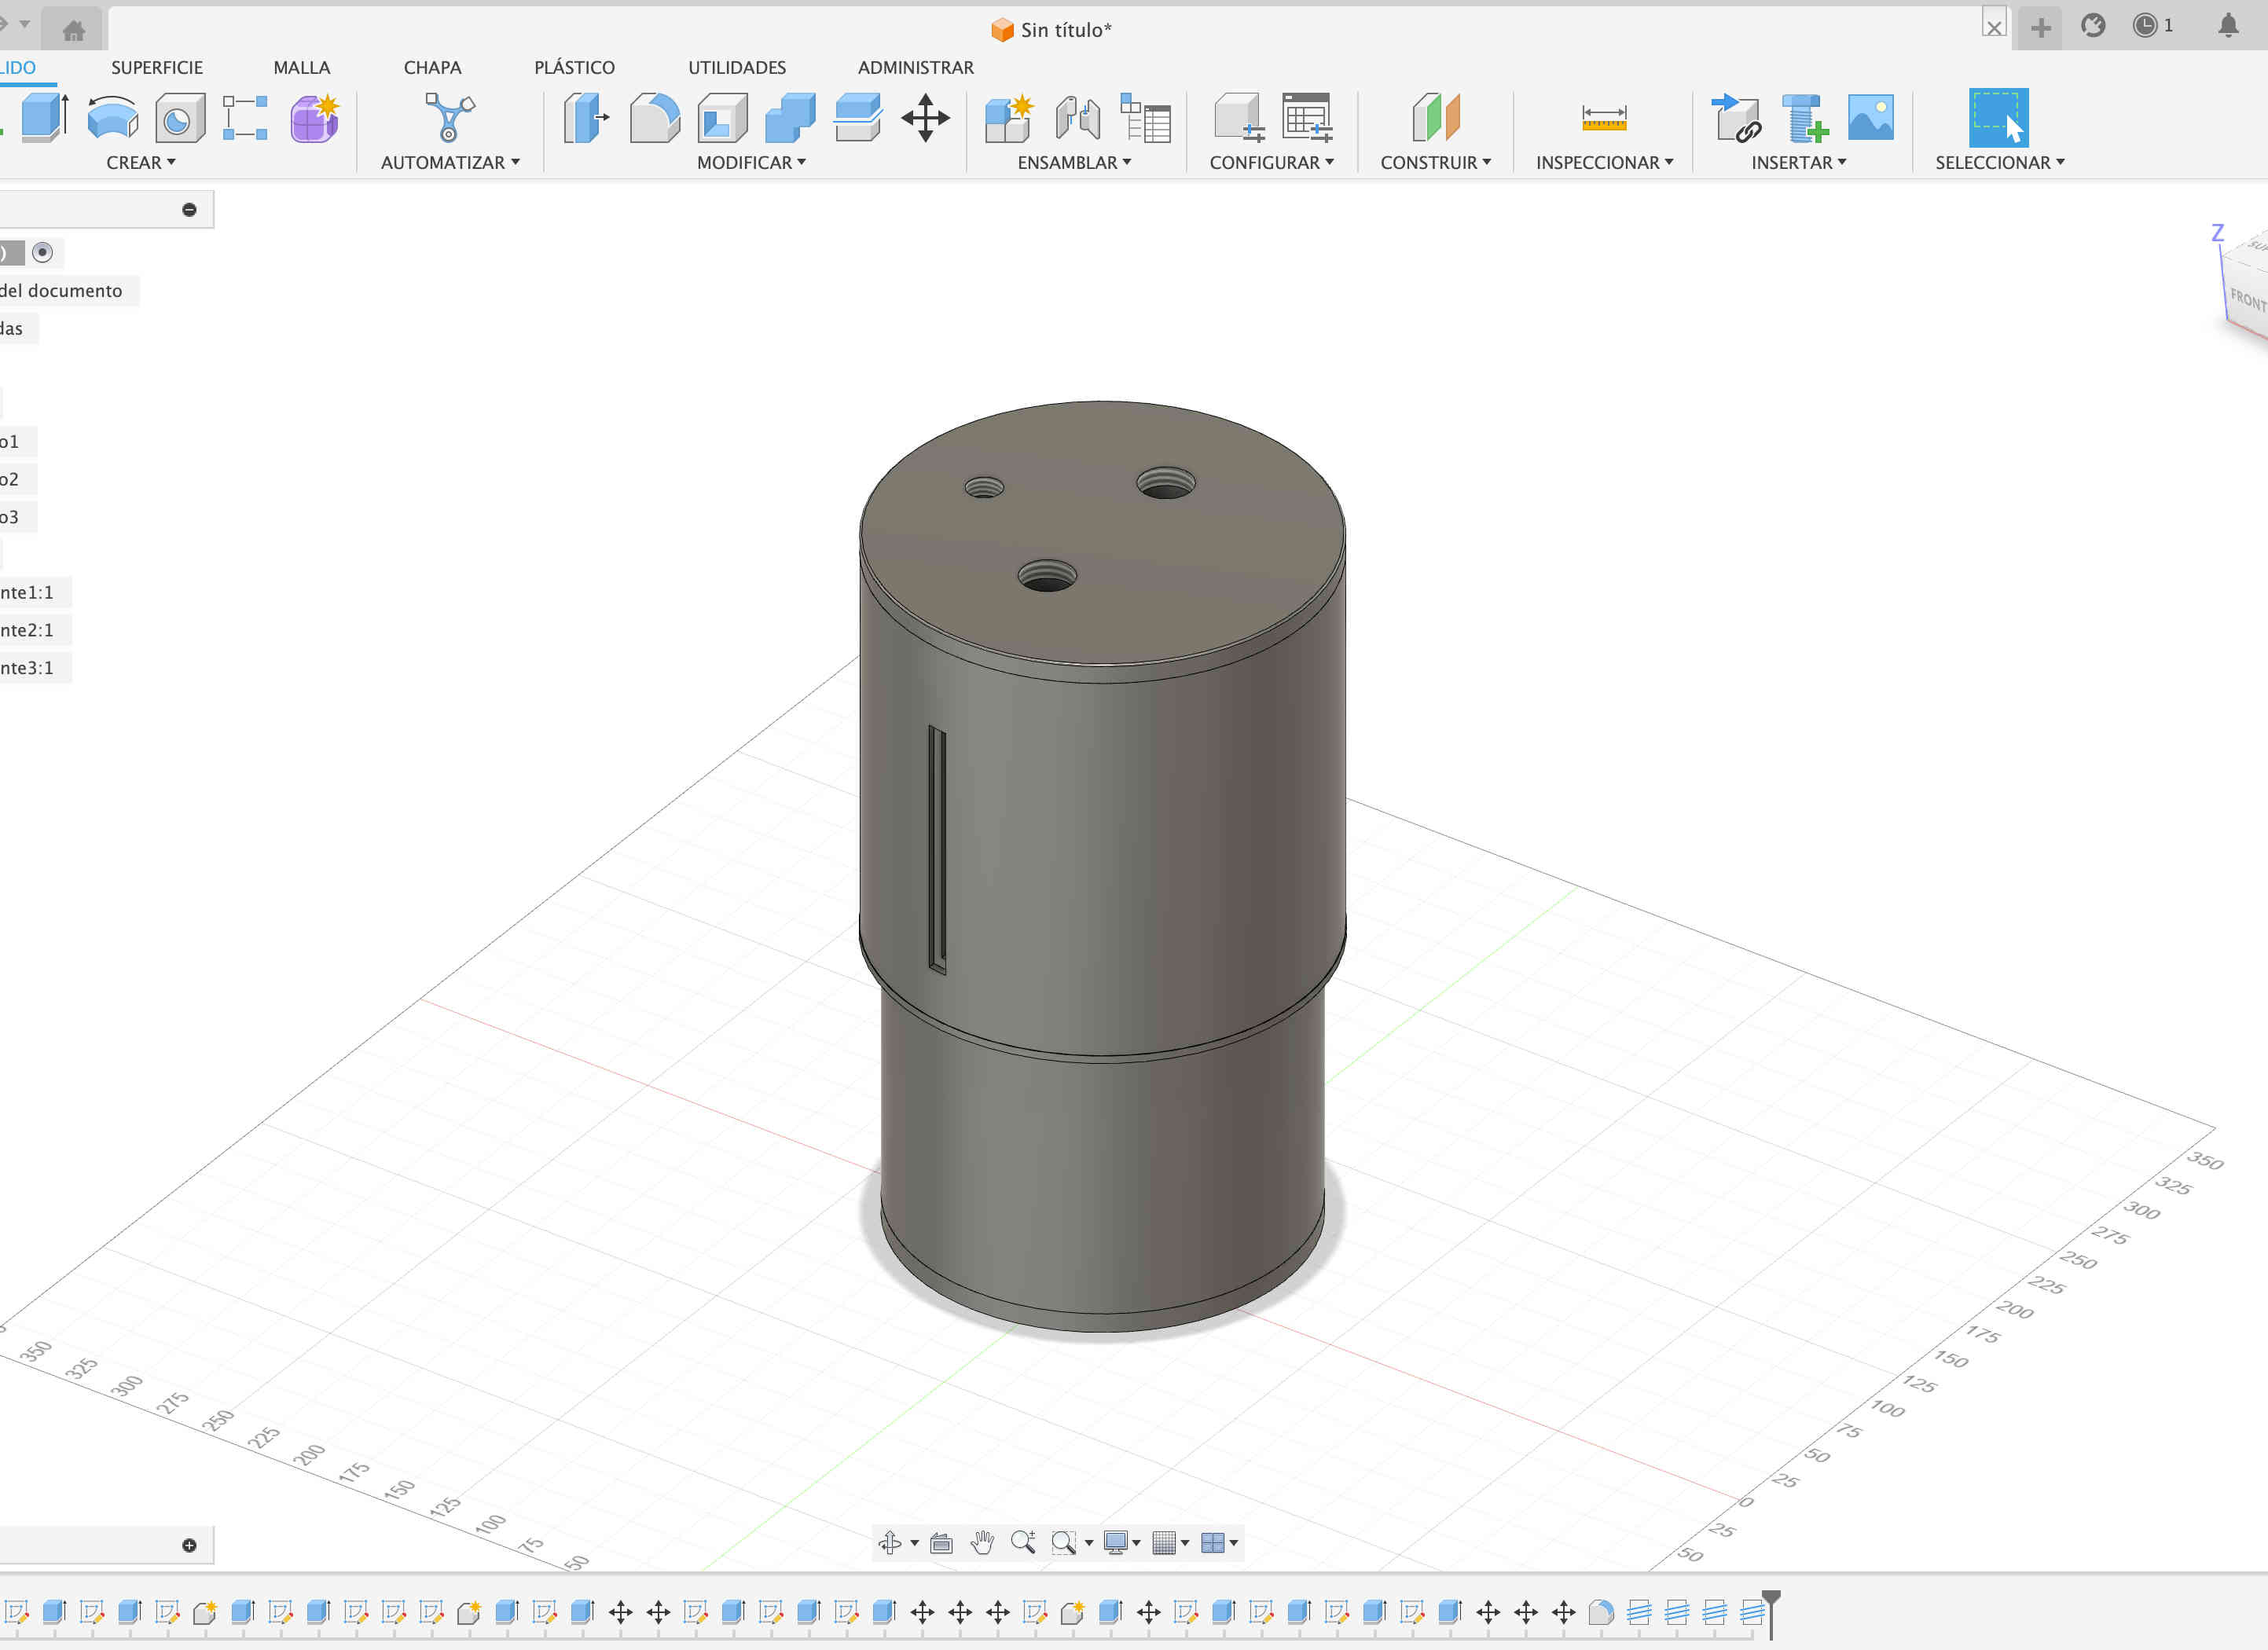
Task: Click the Select tool icon
Action: tap(1999, 117)
